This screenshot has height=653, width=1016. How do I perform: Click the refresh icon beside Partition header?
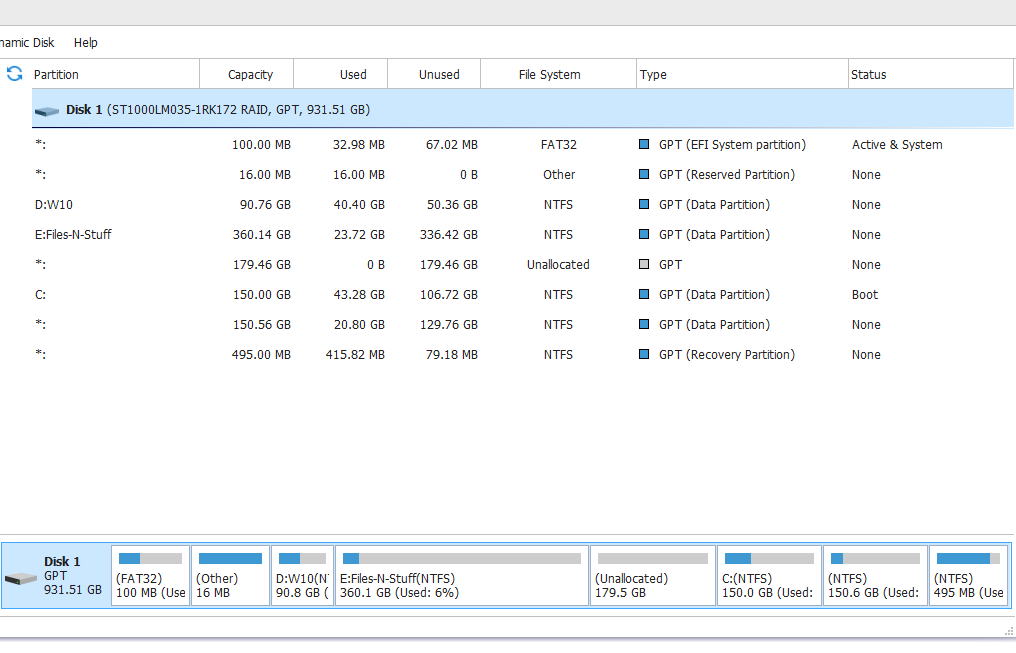tap(14, 74)
